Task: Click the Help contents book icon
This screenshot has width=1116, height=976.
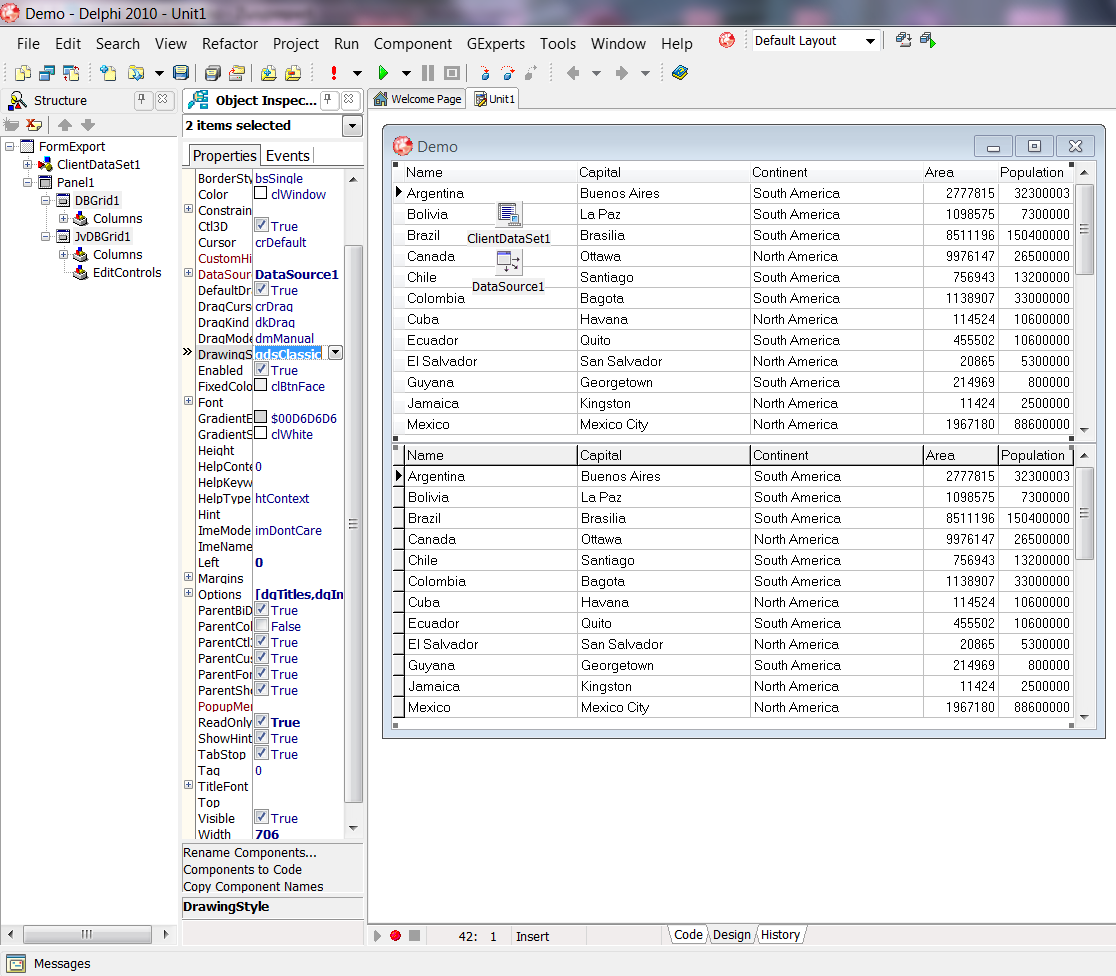Action: click(x=680, y=73)
